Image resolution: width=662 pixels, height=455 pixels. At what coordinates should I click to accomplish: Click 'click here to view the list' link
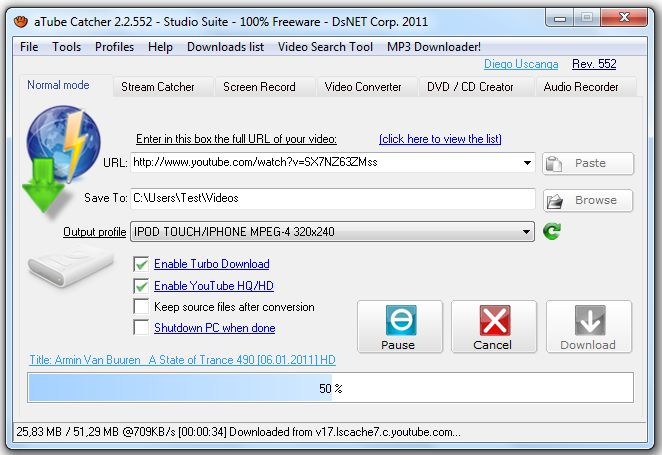pyautogui.click(x=440, y=139)
